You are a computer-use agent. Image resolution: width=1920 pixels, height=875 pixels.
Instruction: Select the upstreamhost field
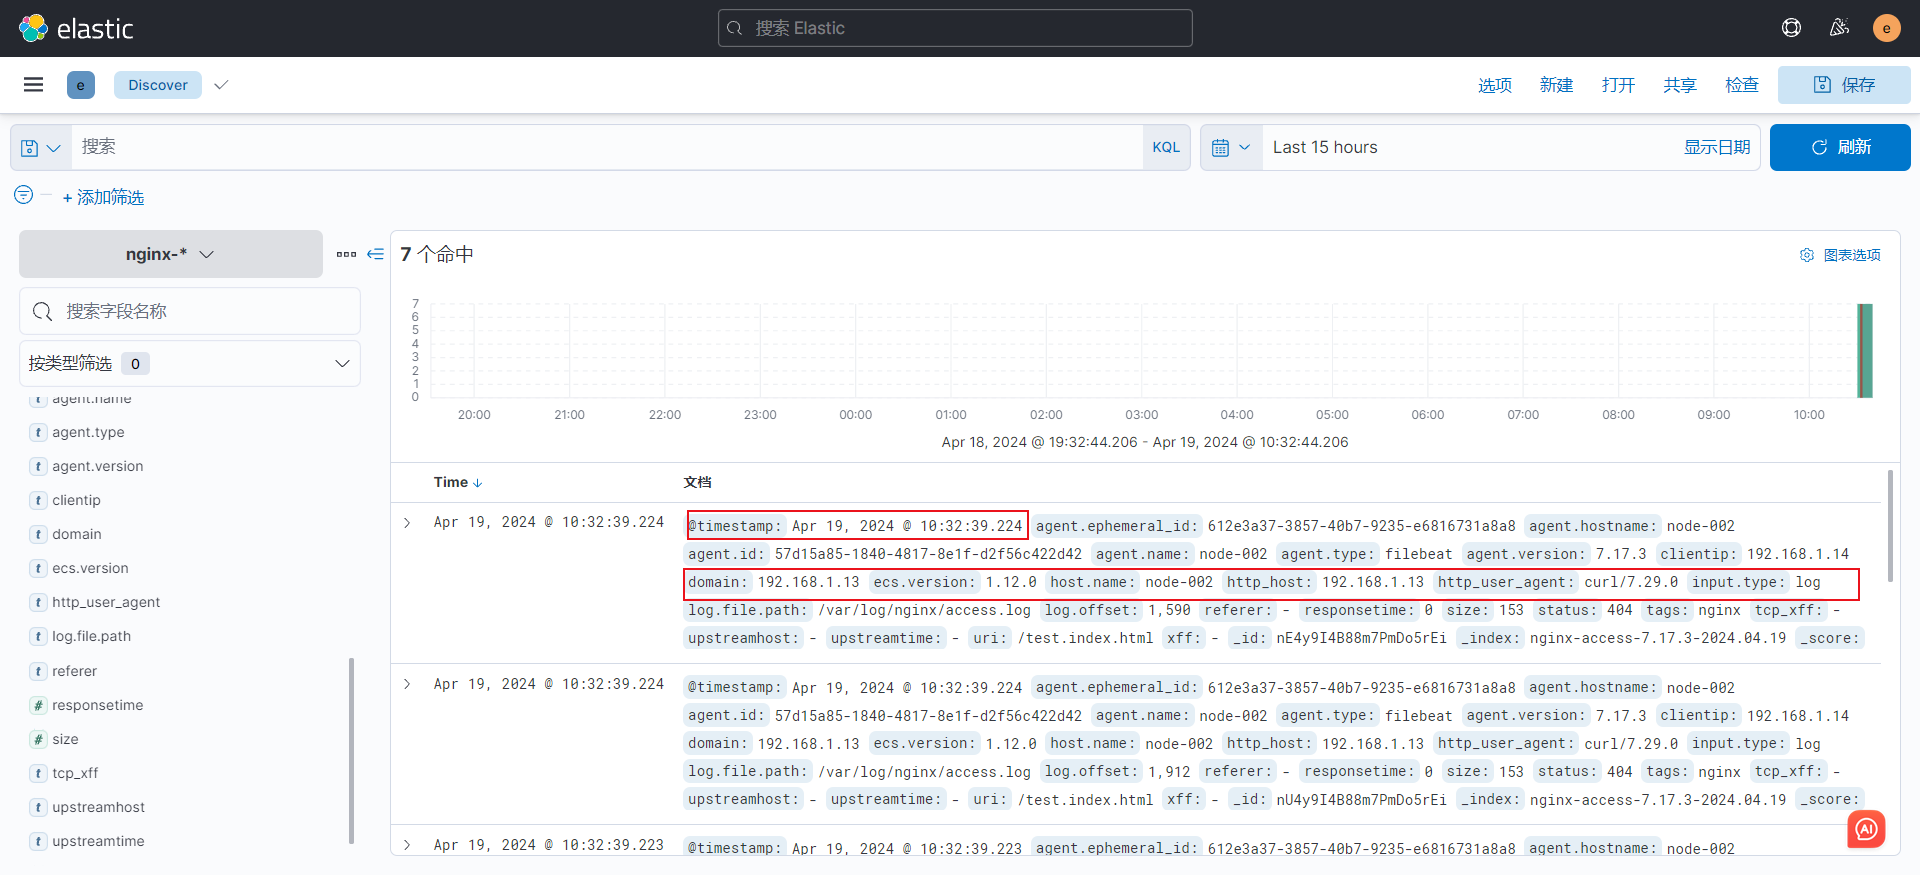(x=99, y=807)
